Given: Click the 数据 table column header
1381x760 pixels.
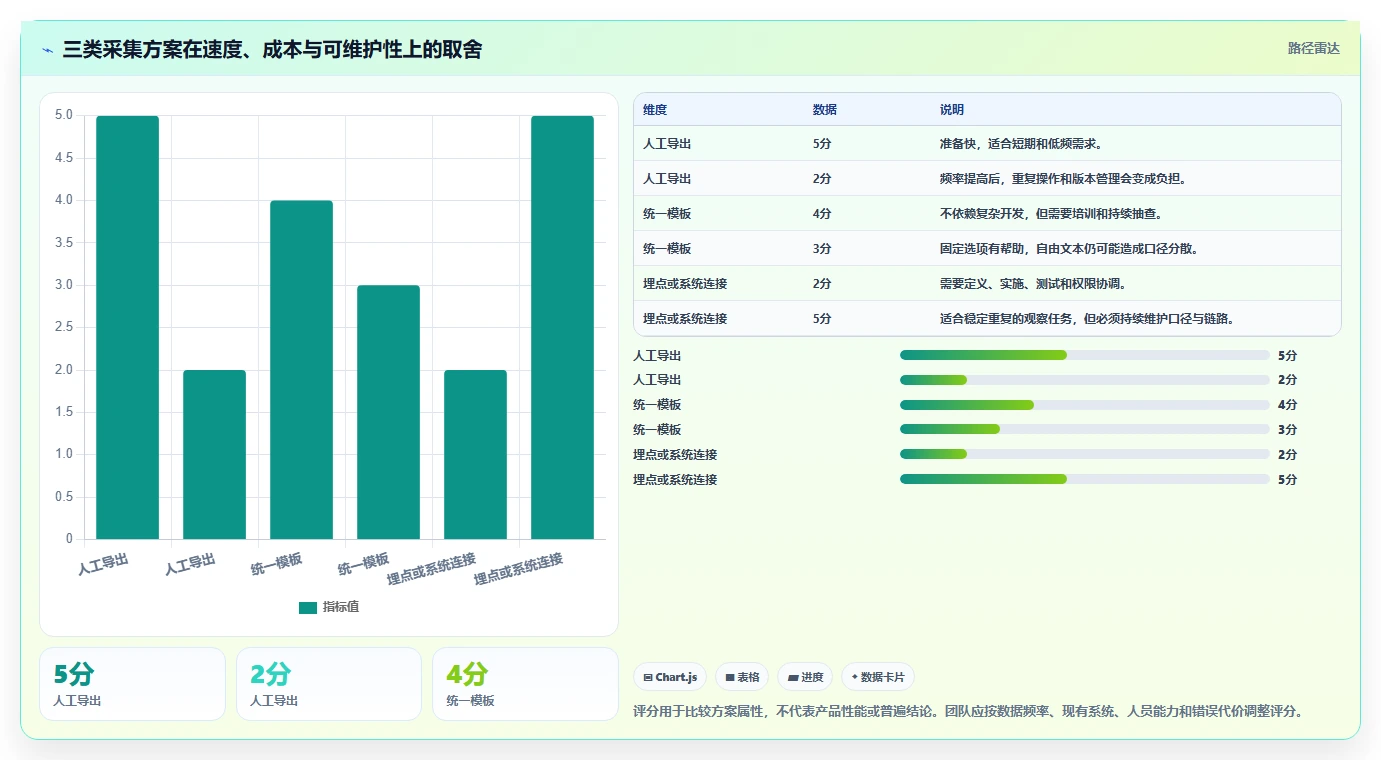Looking at the screenshot, I should [x=825, y=109].
